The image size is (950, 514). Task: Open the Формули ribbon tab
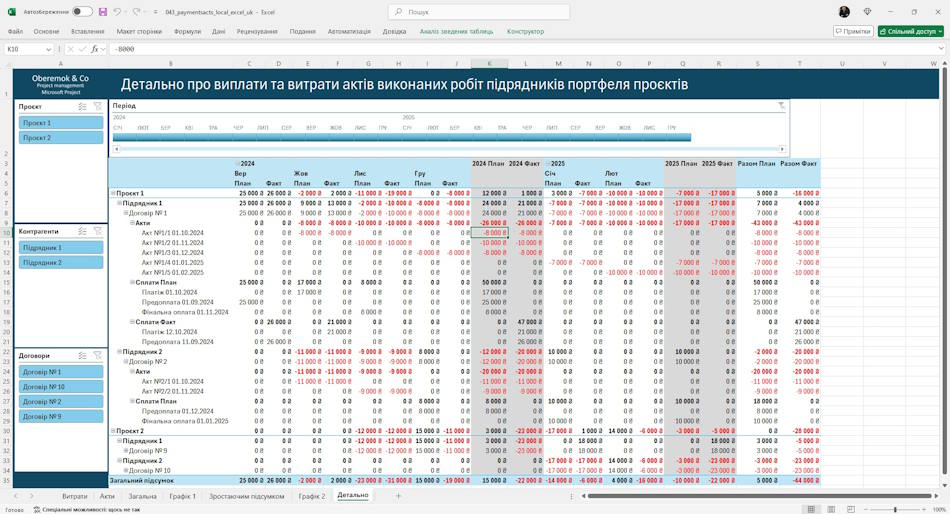coord(187,31)
